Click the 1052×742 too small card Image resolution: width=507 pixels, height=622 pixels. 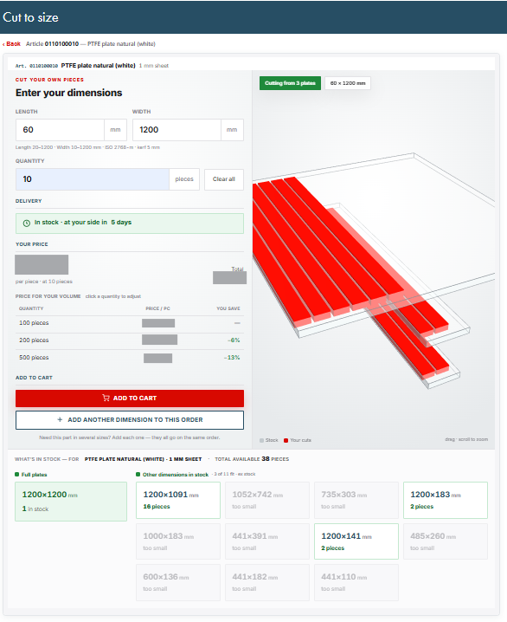coord(267,500)
